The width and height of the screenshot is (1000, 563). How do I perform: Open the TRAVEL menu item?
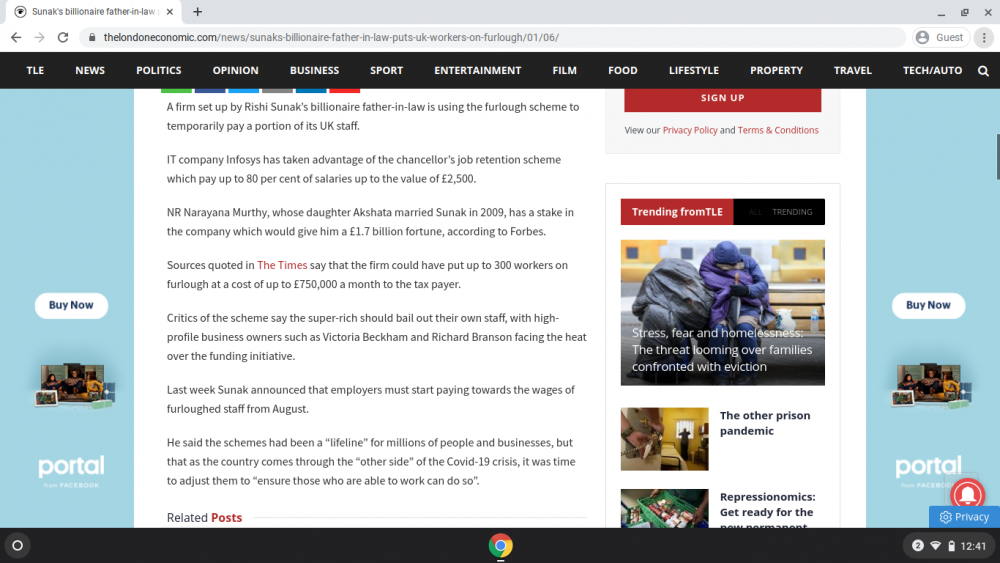[853, 71]
